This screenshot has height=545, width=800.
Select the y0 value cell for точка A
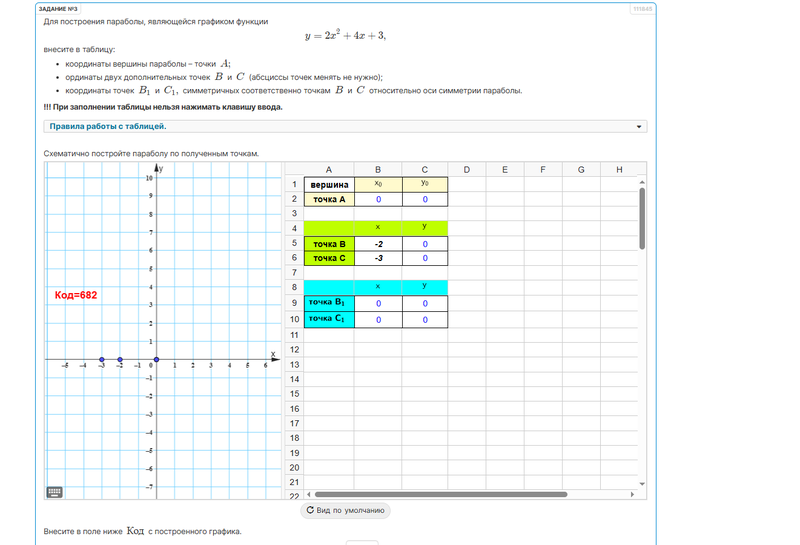(x=425, y=200)
